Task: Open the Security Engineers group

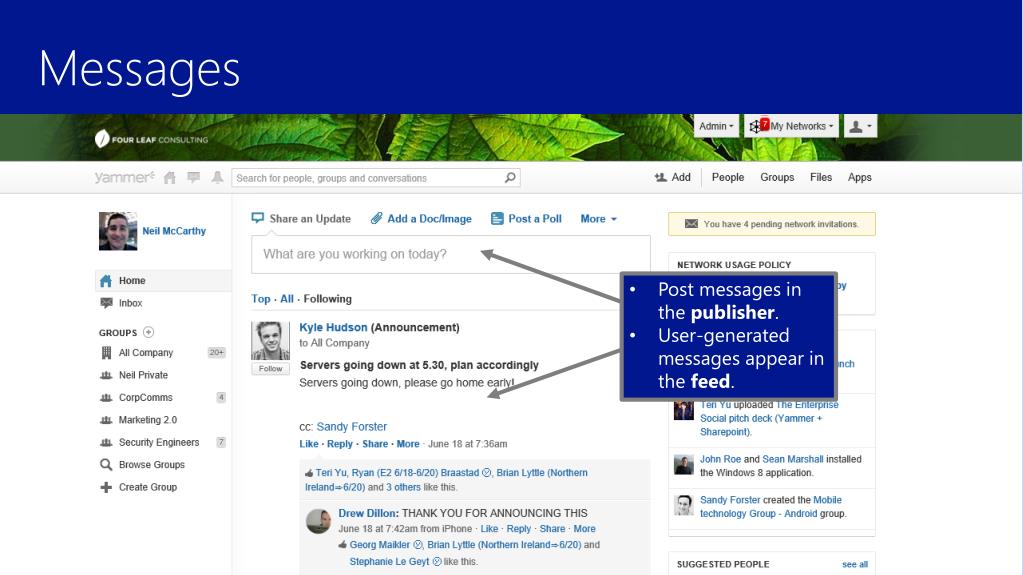Action: [x=159, y=443]
